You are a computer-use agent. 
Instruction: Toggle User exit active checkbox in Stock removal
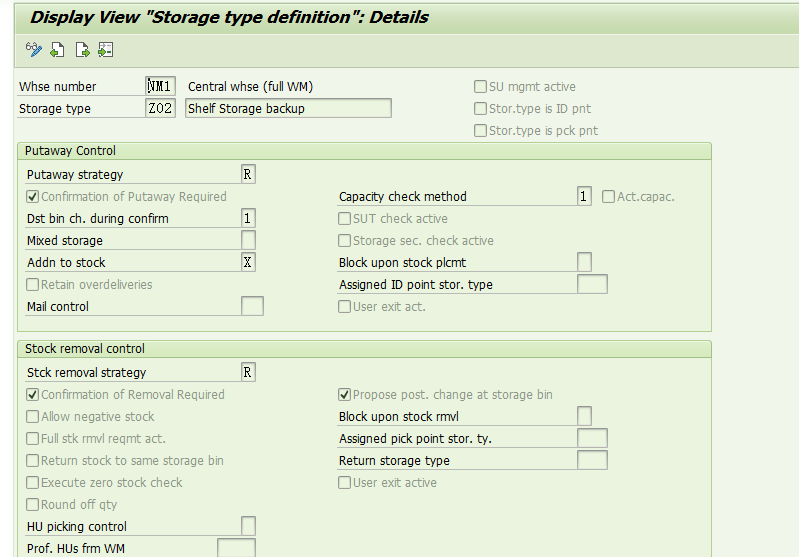(x=344, y=482)
